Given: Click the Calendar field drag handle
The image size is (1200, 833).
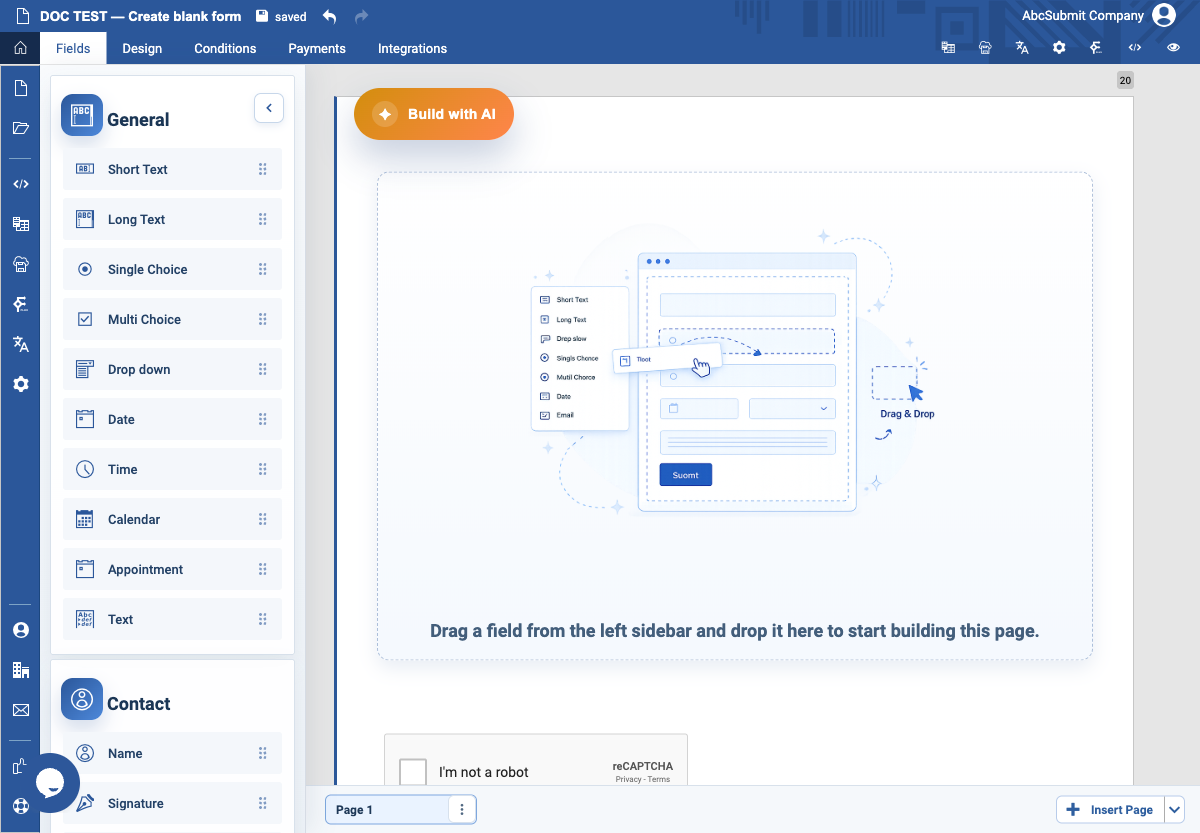Looking at the screenshot, I should click(262, 519).
